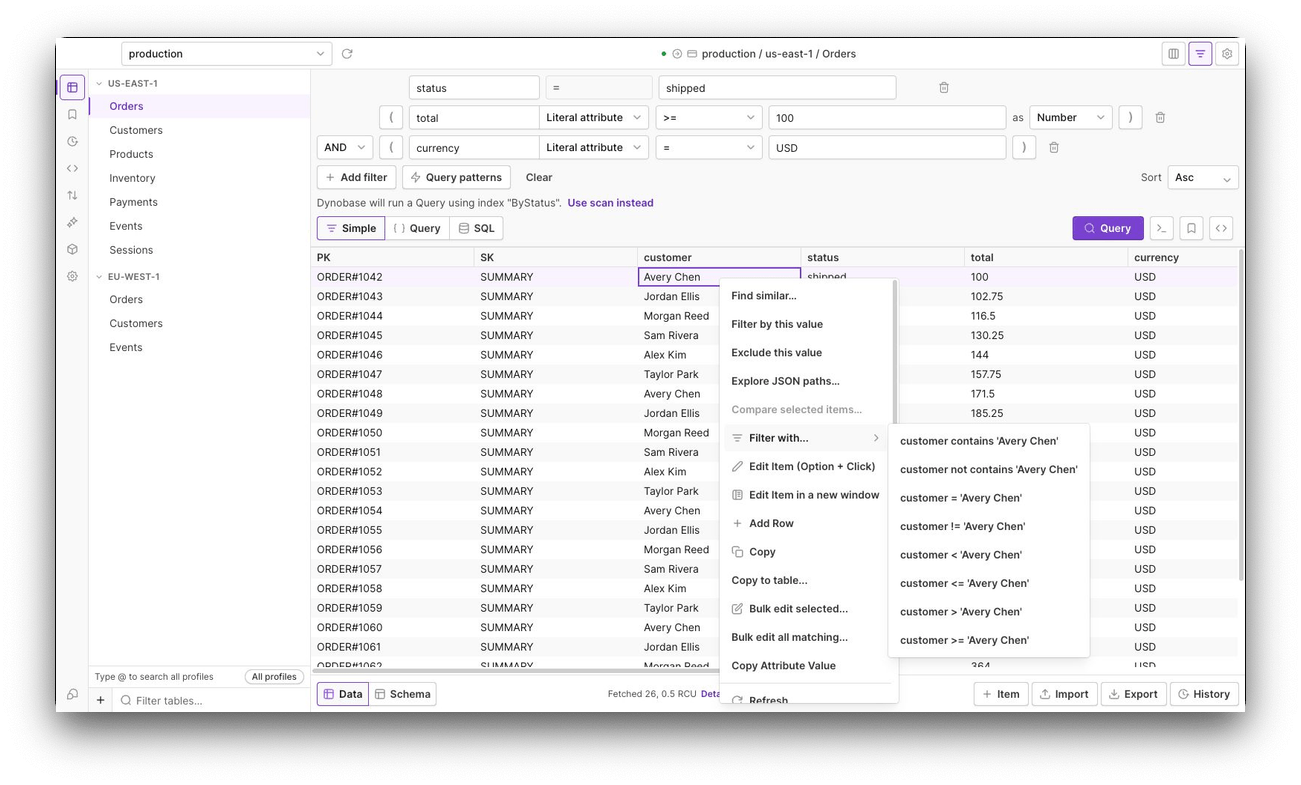Viewport: 1301px width, 785px height.
Task: Choose Filter by this value
Action: coord(806,324)
